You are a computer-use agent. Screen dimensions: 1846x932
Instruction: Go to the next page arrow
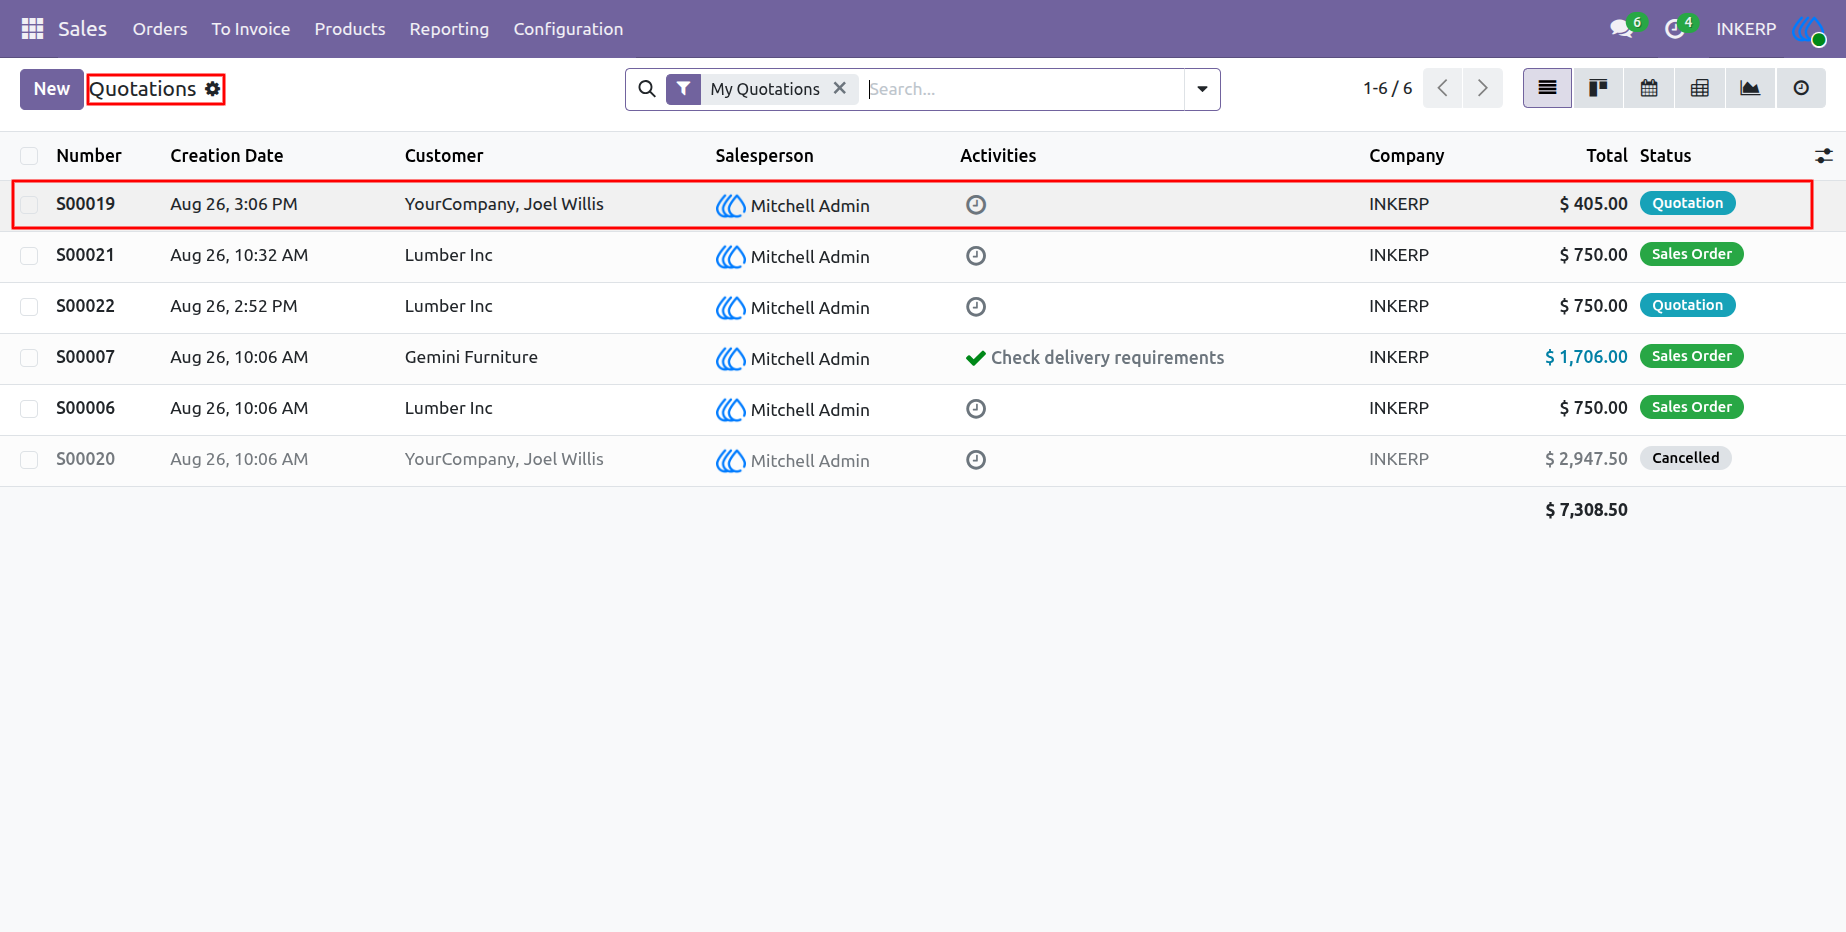1483,88
